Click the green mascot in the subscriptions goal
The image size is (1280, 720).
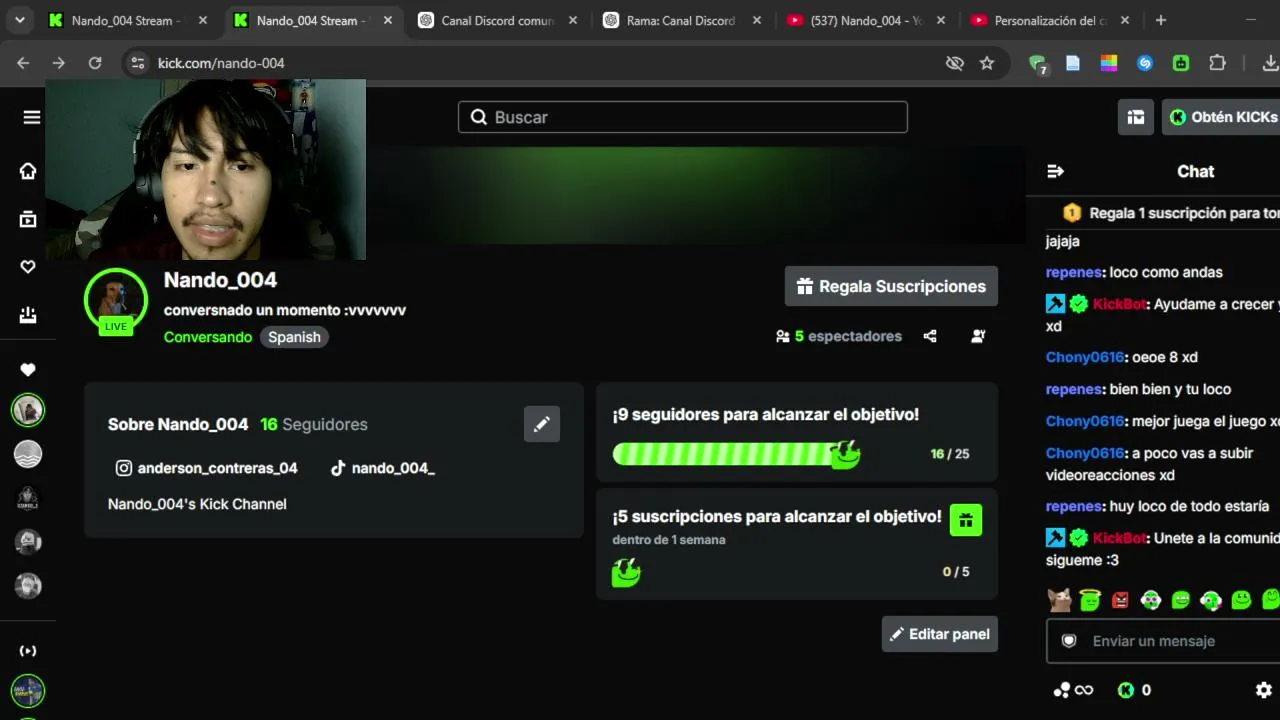(x=626, y=572)
